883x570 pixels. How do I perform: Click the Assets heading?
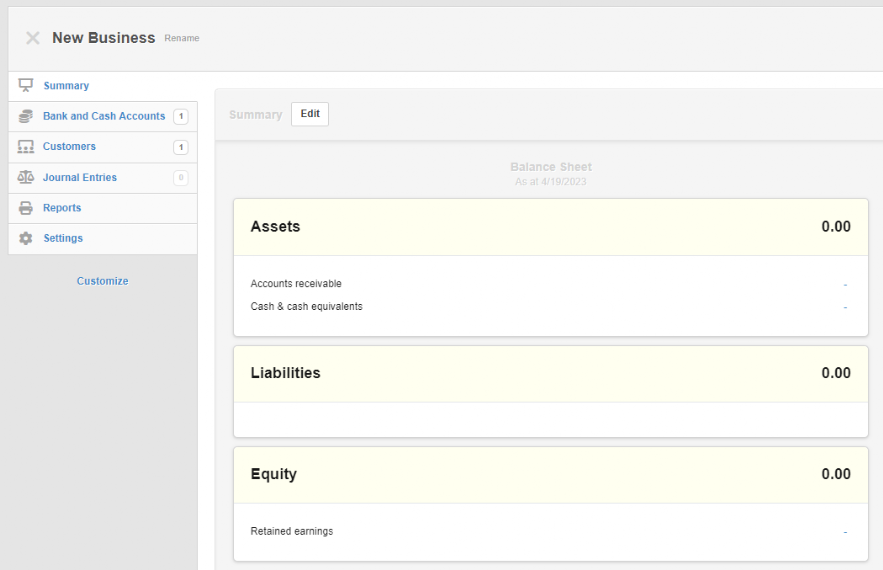coord(275,226)
